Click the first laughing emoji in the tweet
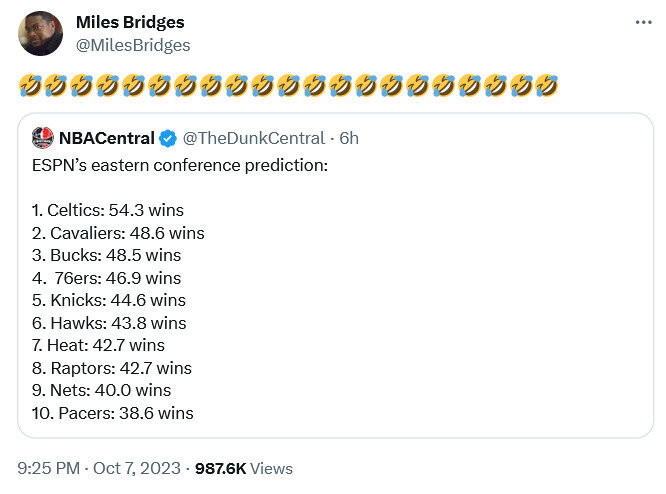Screen dimensions: 666x494 point(30,85)
